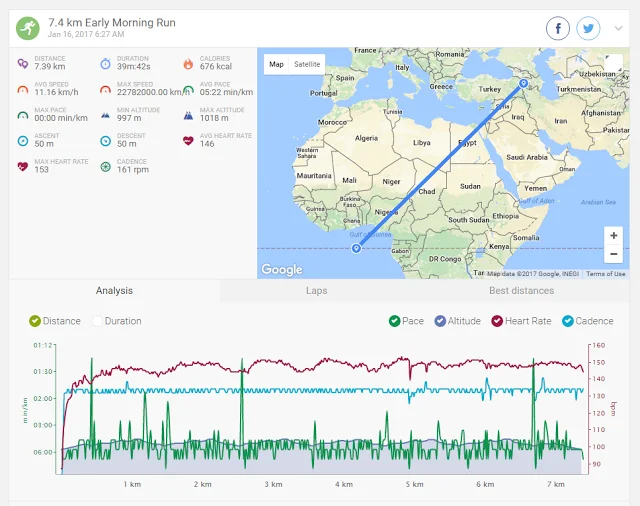Click the duration stopwatch icon
640x506 pixels.
[106, 64]
